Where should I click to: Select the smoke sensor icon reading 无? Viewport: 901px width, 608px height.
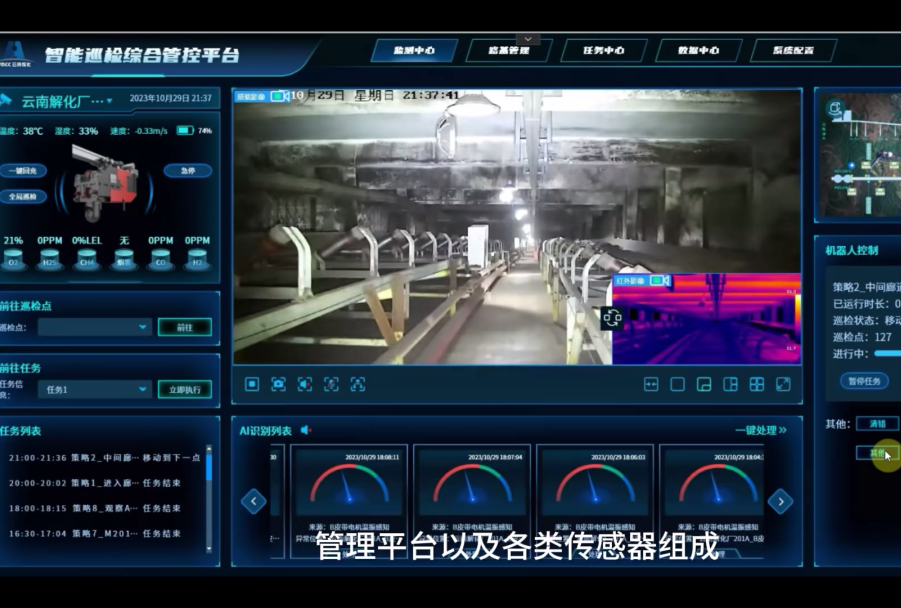(124, 260)
